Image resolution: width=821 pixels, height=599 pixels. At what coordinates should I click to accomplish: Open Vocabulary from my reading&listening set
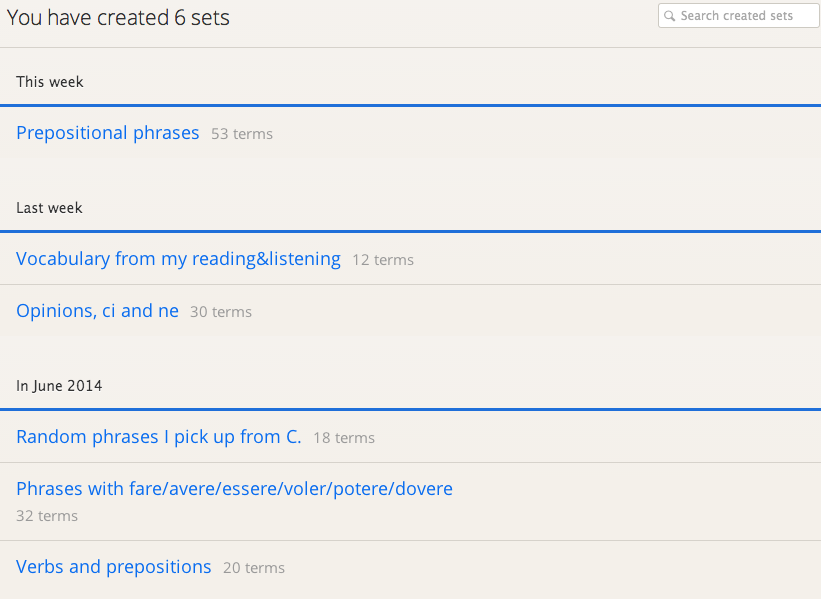pyautogui.click(x=178, y=259)
